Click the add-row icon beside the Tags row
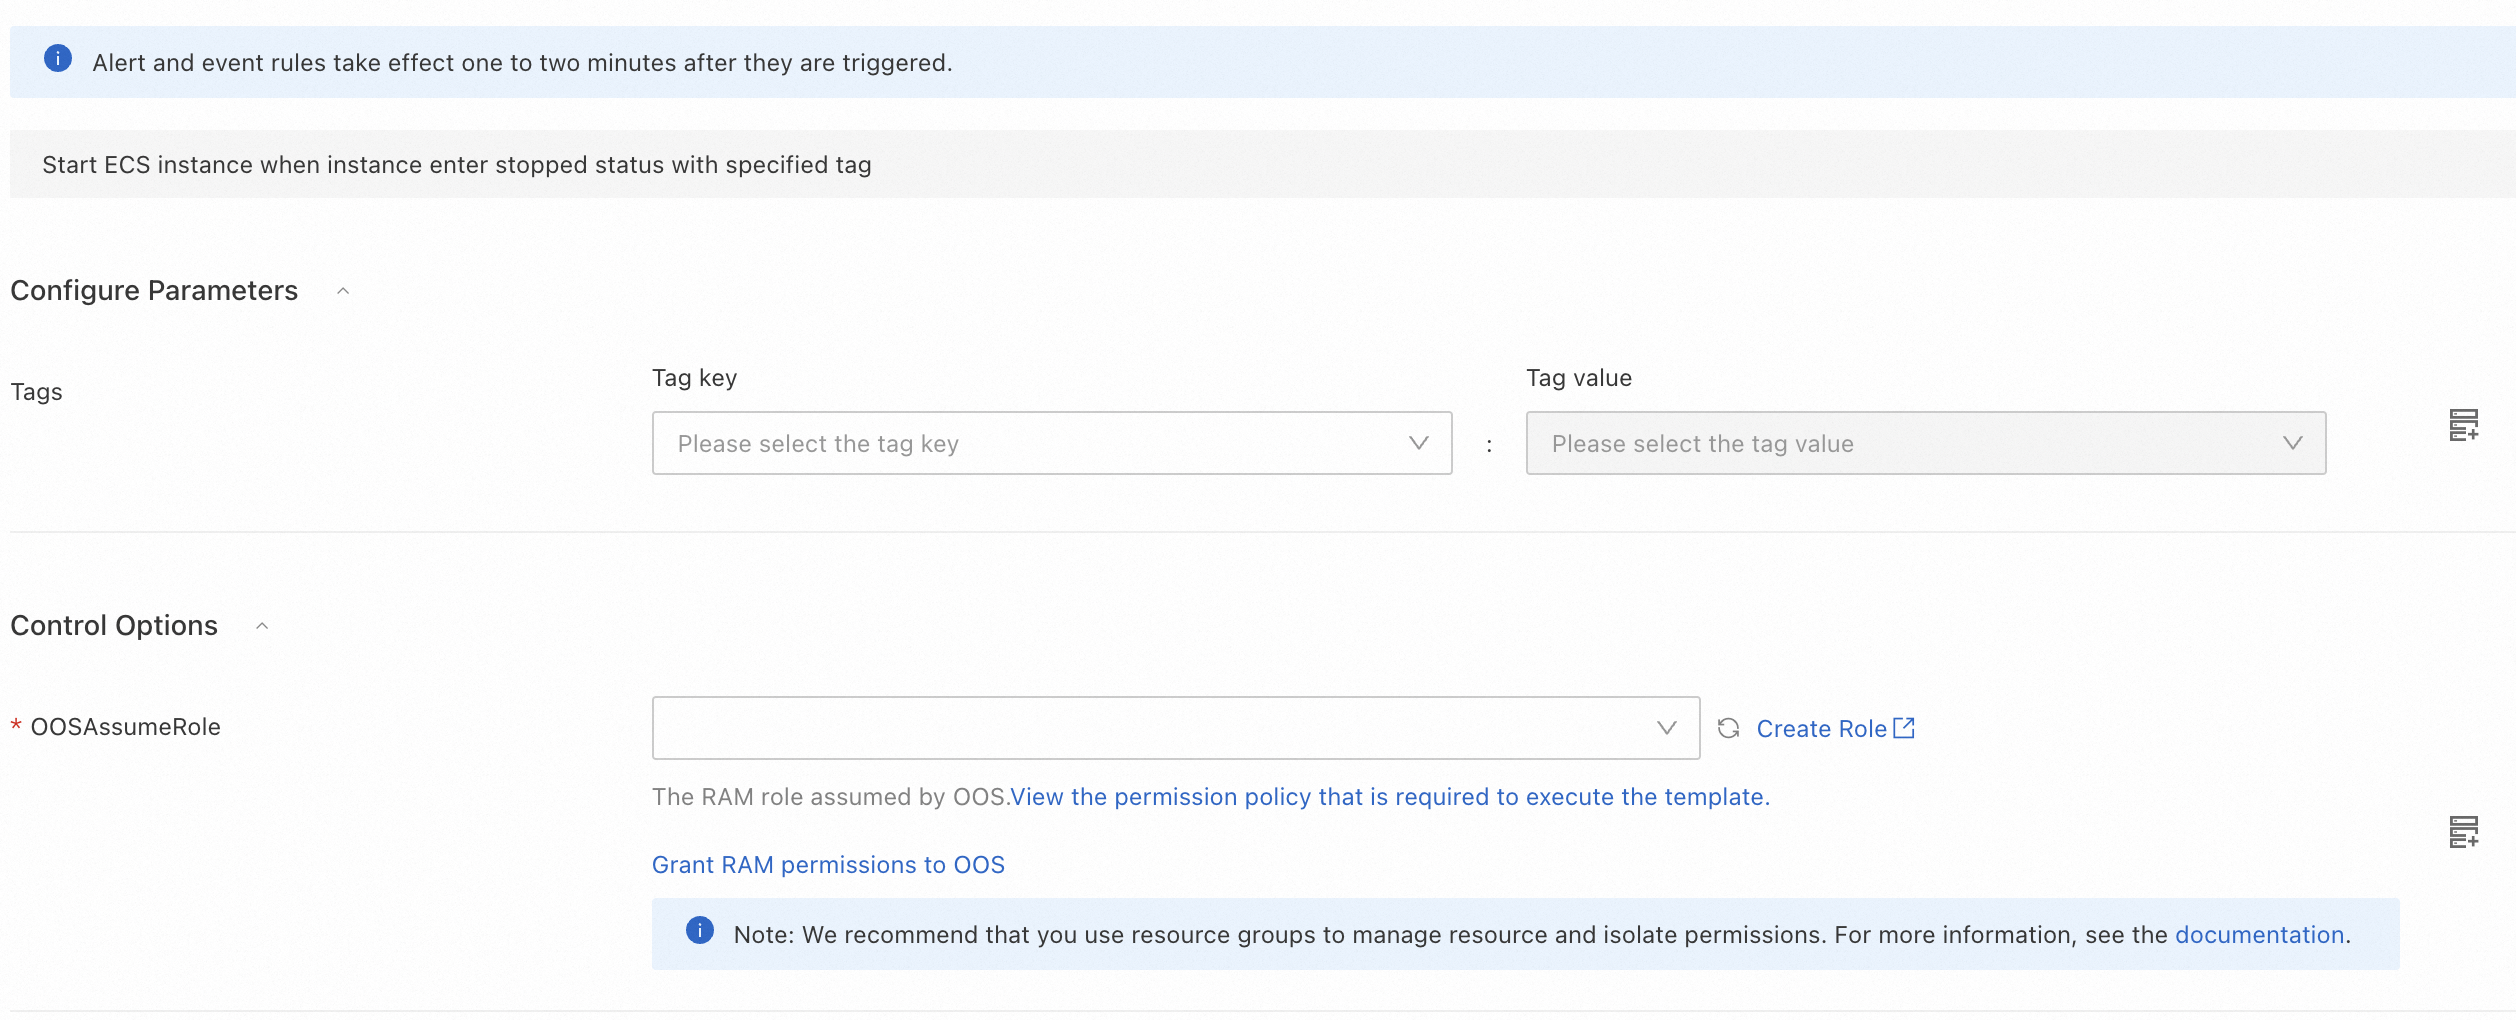 coord(2463,425)
